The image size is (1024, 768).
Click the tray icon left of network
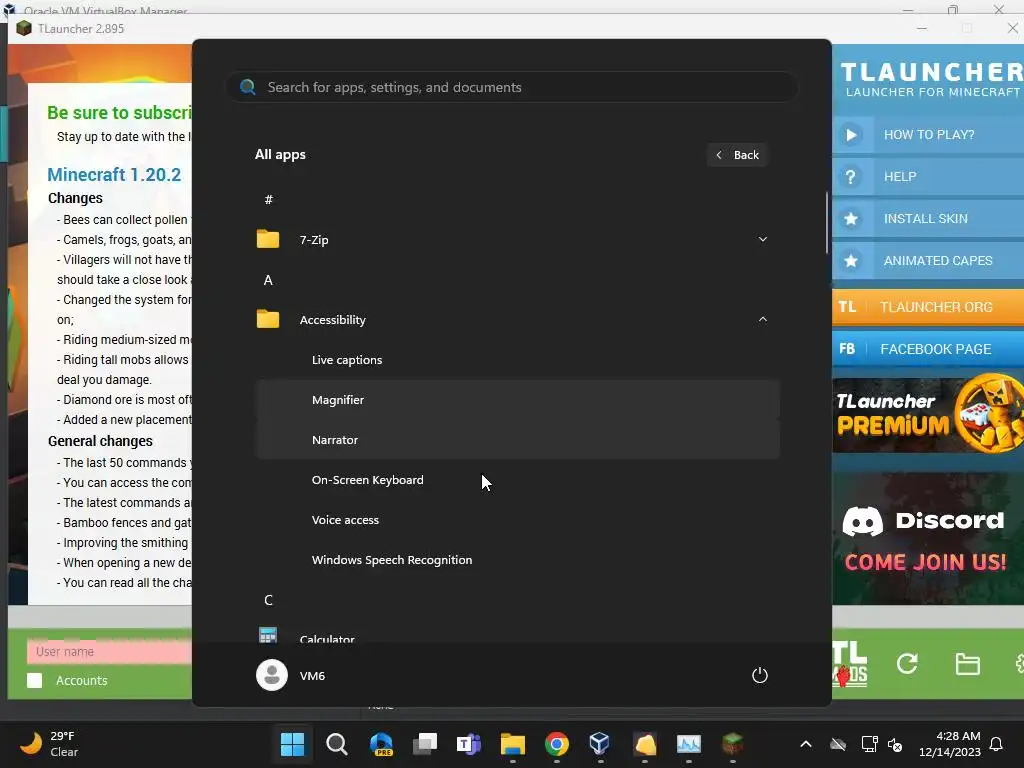coord(838,744)
